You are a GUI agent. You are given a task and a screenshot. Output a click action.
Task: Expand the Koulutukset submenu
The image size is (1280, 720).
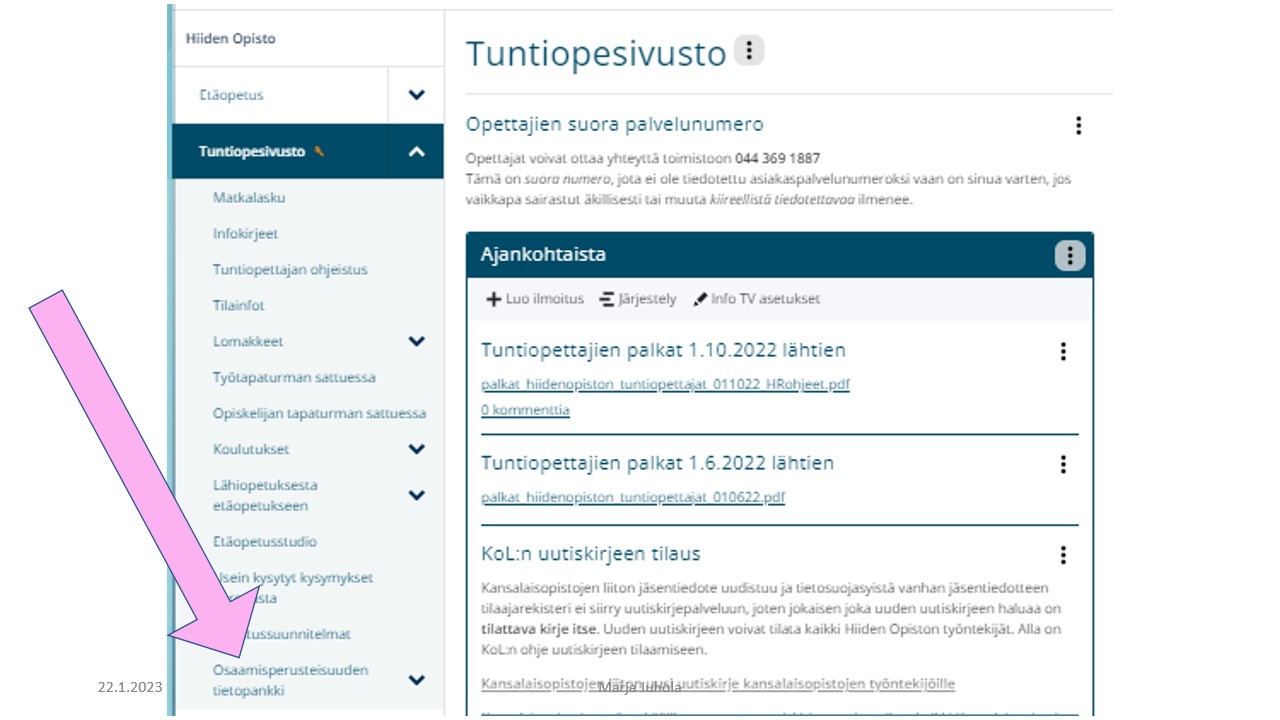(417, 449)
